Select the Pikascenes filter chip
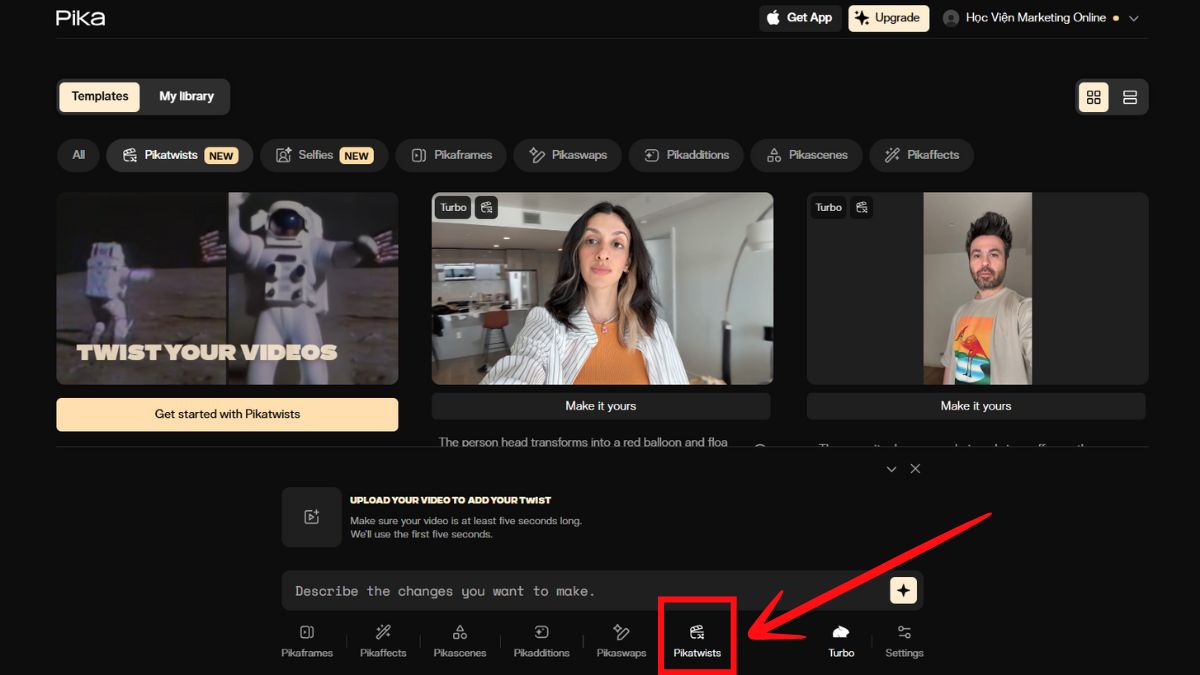This screenshot has height=675, width=1200. [x=807, y=155]
